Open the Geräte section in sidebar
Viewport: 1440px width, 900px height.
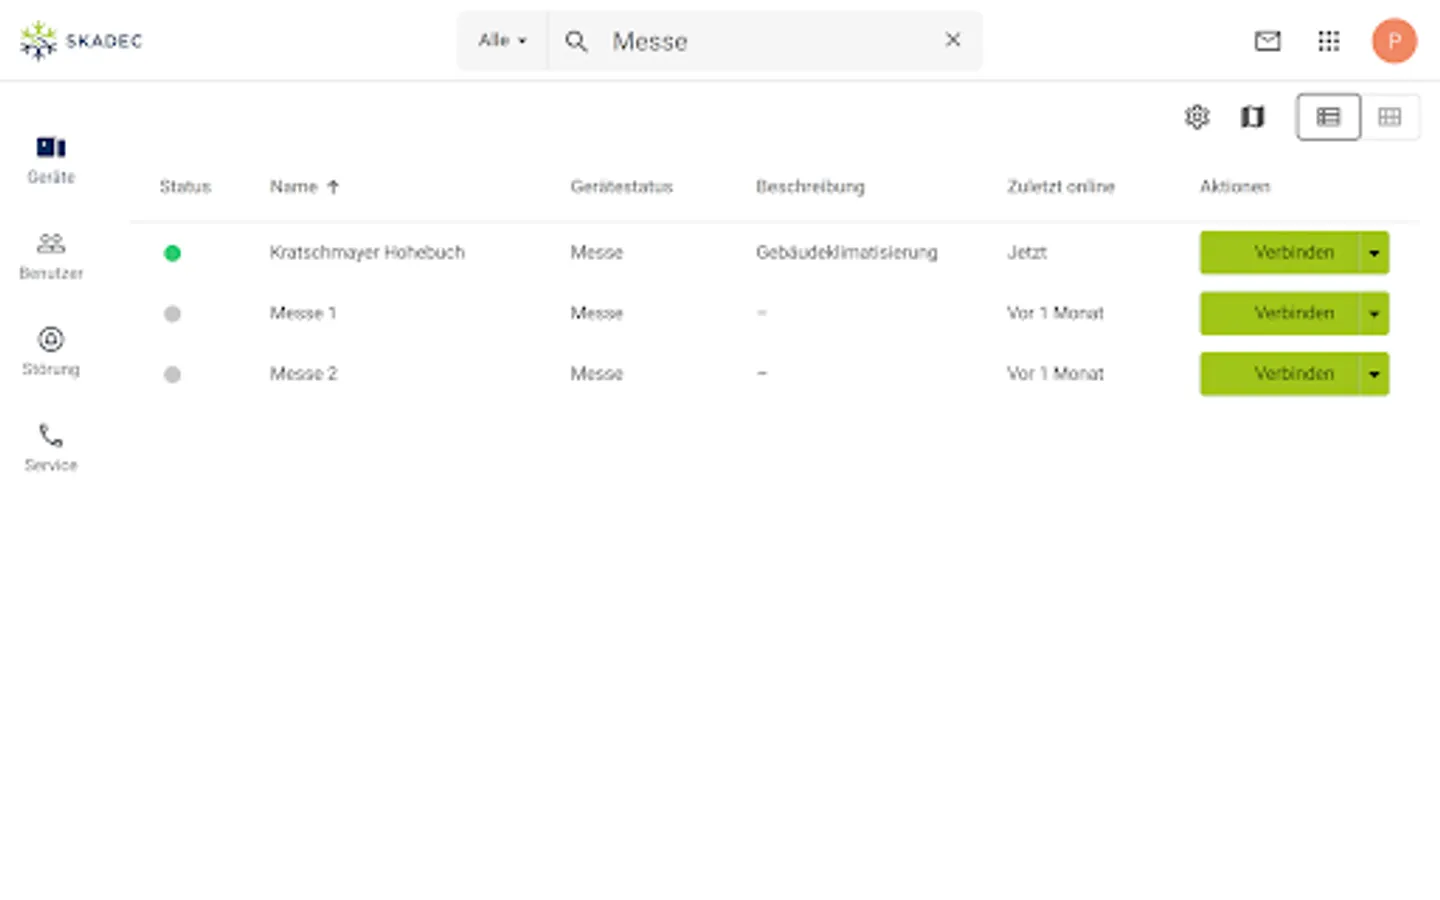coord(51,160)
